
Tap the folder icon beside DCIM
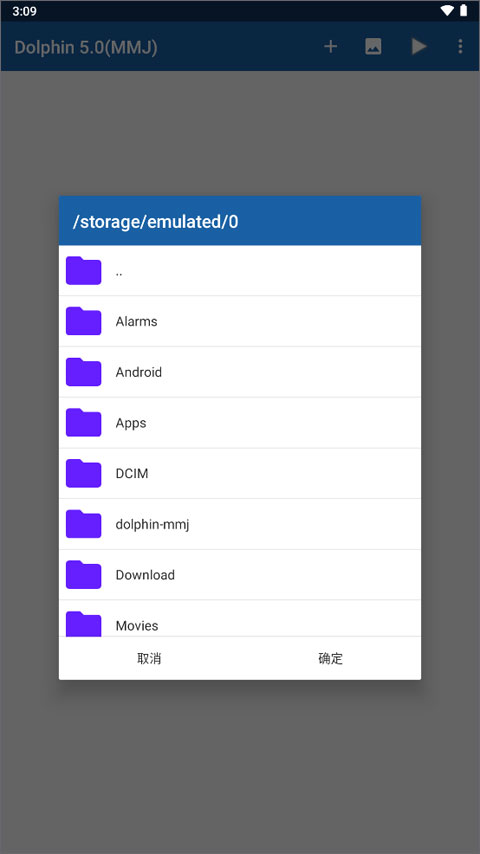(x=83, y=473)
